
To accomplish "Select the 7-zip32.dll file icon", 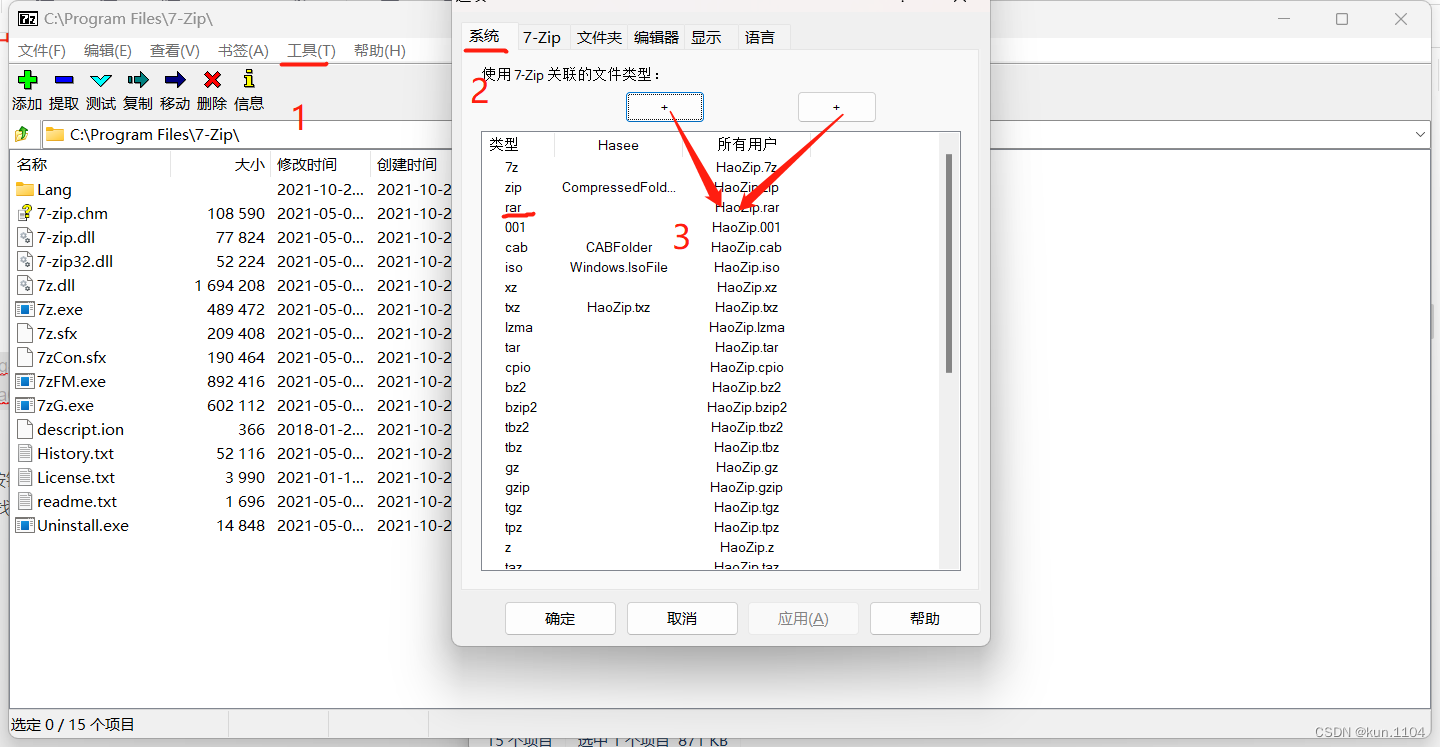I will tap(25, 261).
